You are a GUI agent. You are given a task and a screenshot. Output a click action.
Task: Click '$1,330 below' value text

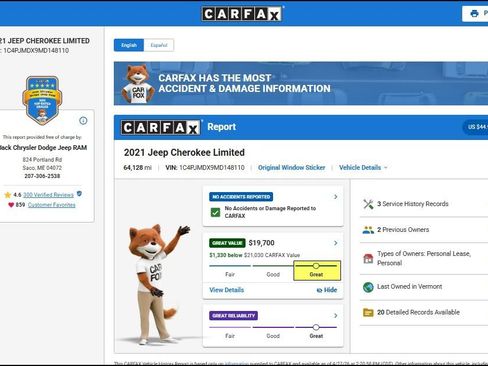pos(226,255)
